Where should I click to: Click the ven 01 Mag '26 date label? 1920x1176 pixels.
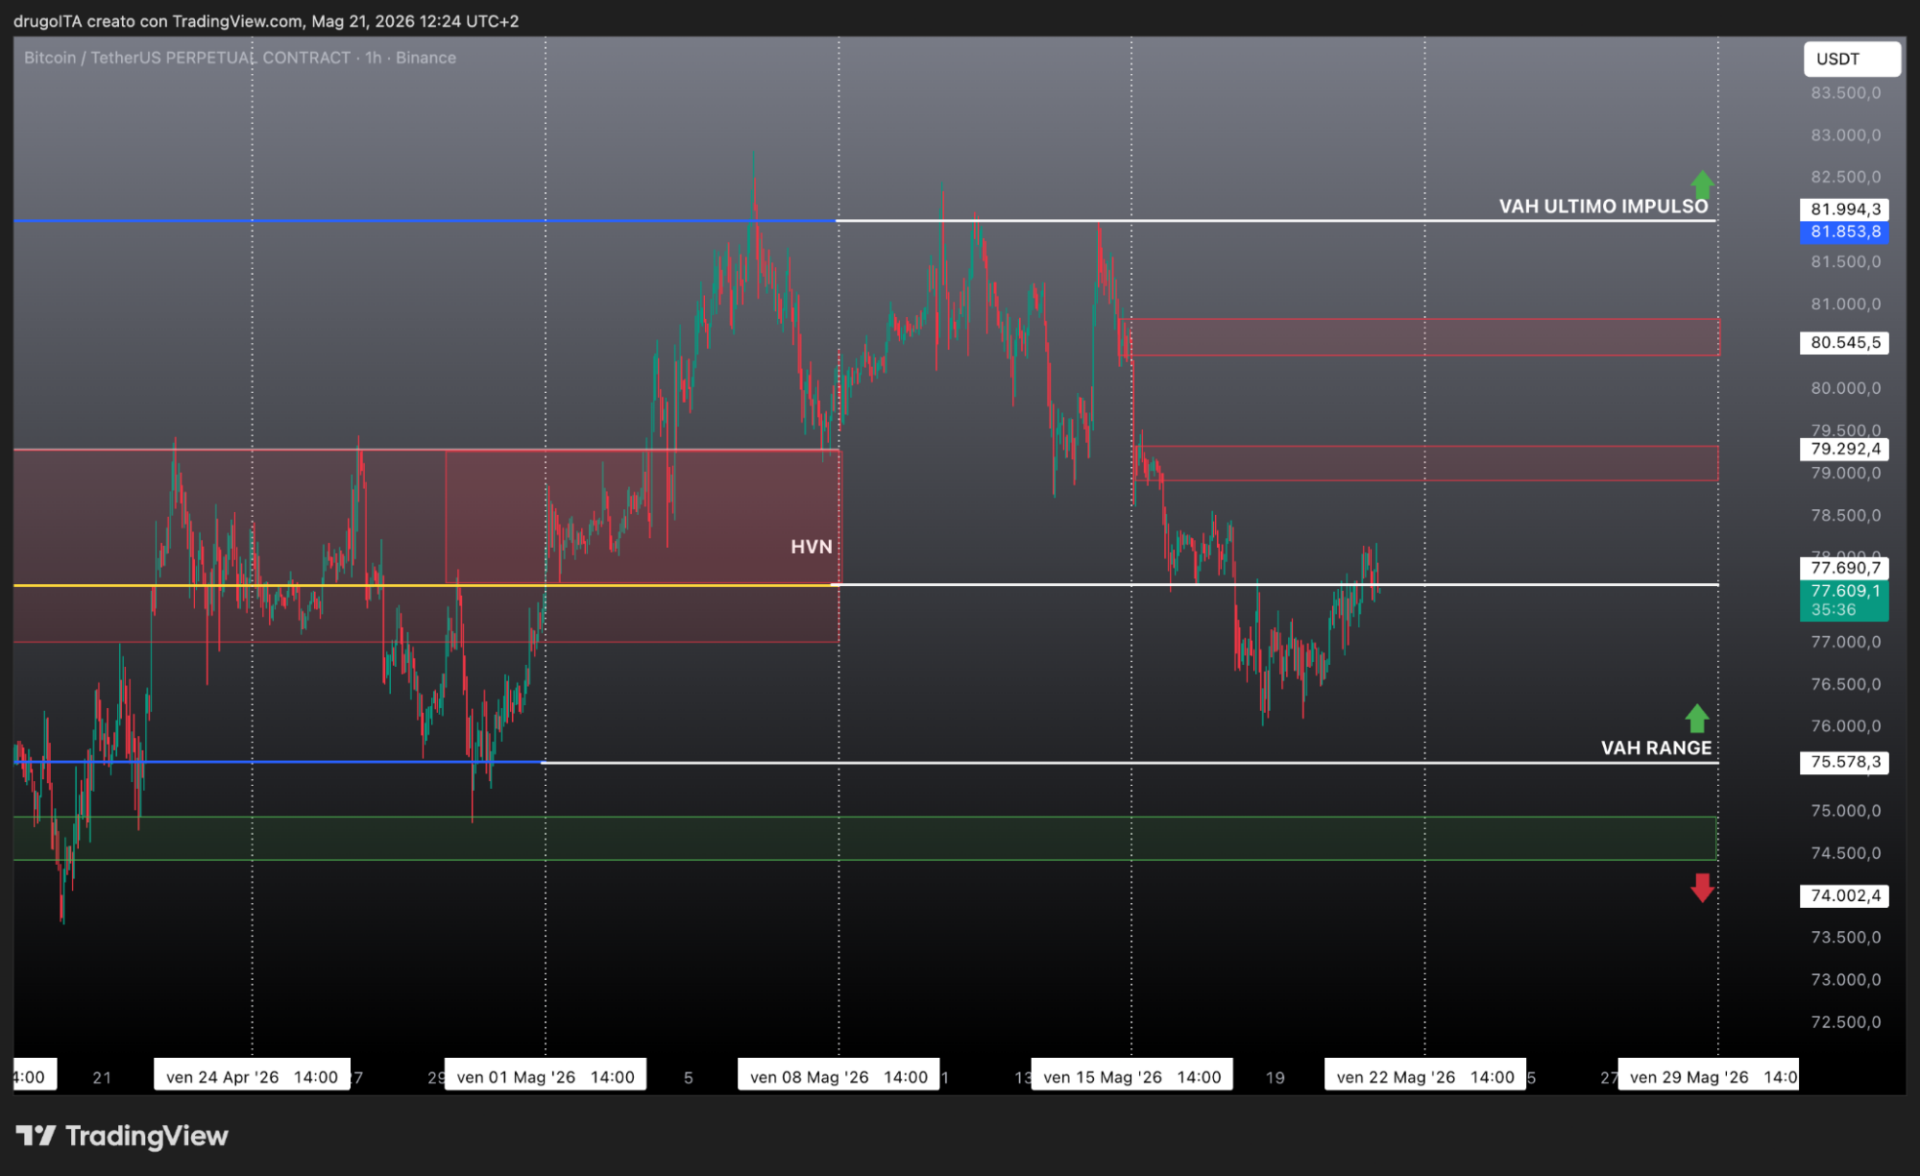tap(545, 1077)
